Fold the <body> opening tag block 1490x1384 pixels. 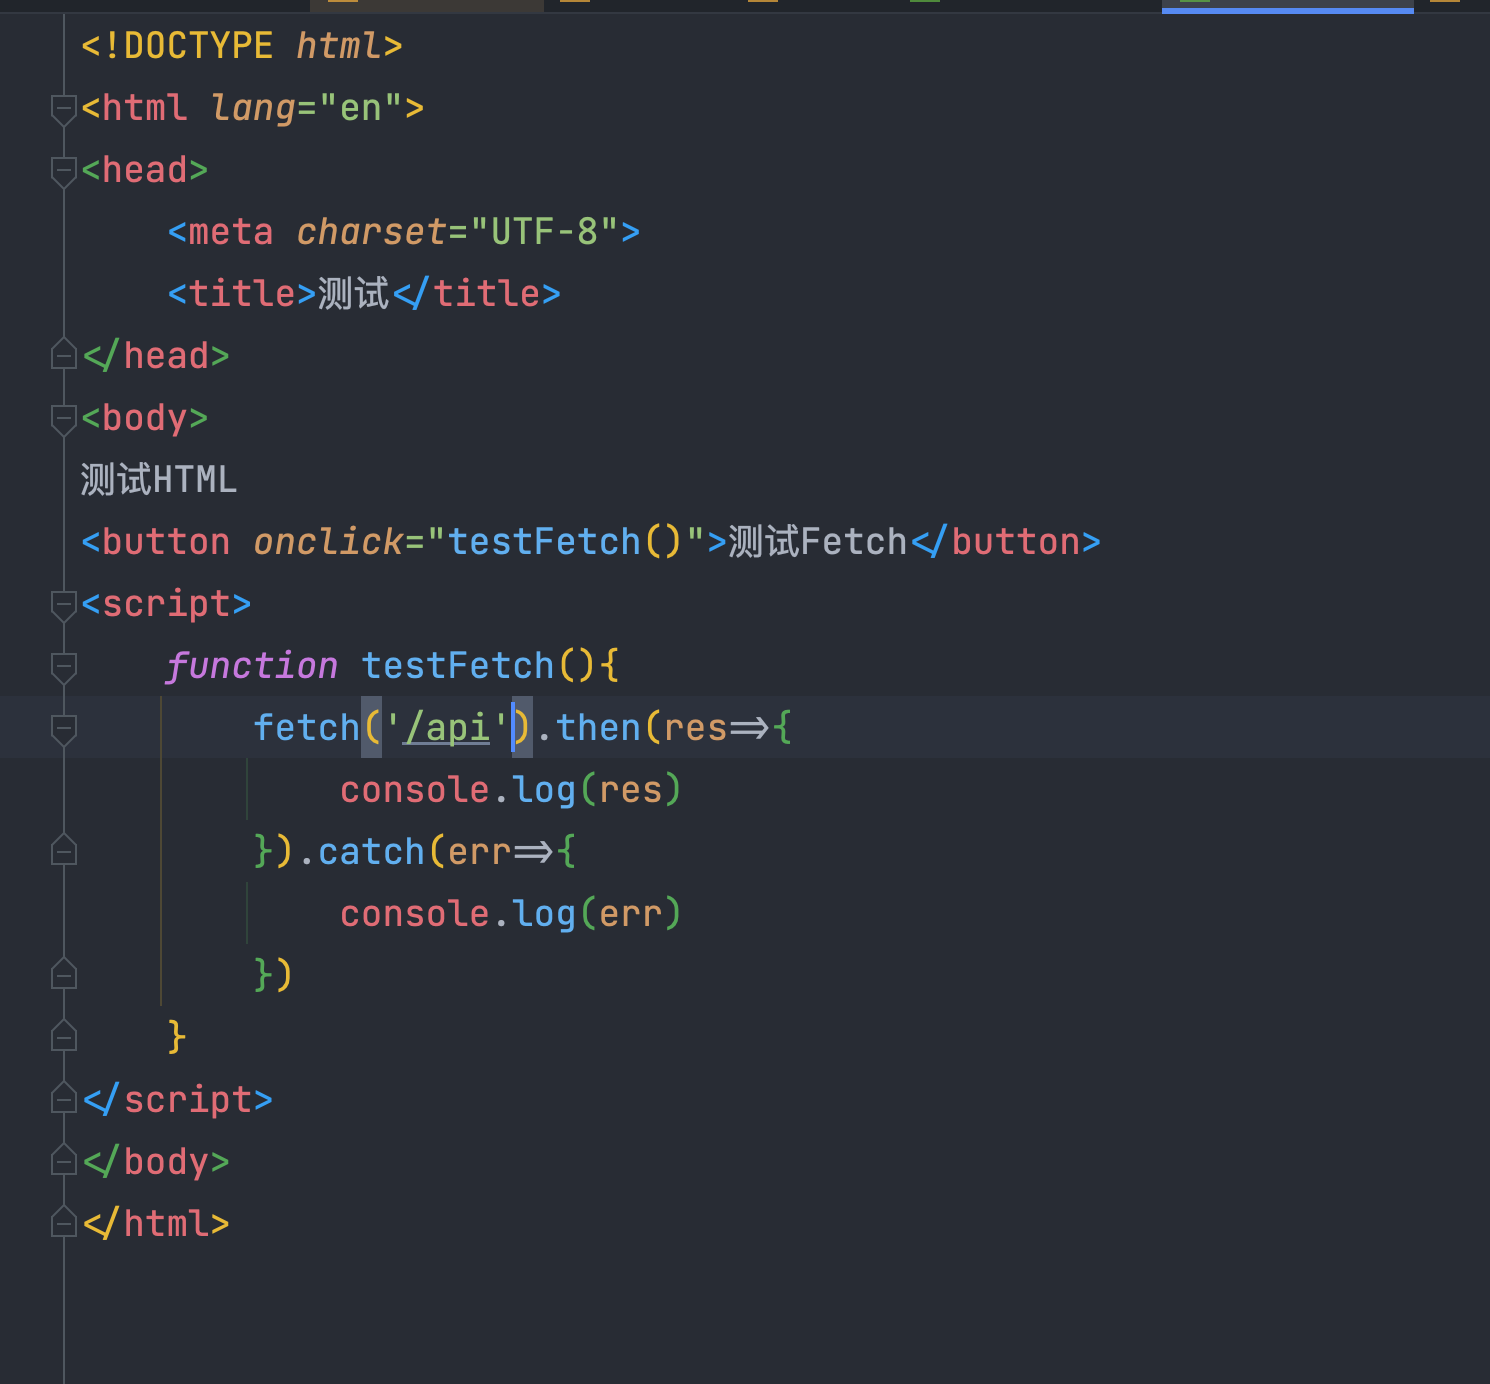64,418
